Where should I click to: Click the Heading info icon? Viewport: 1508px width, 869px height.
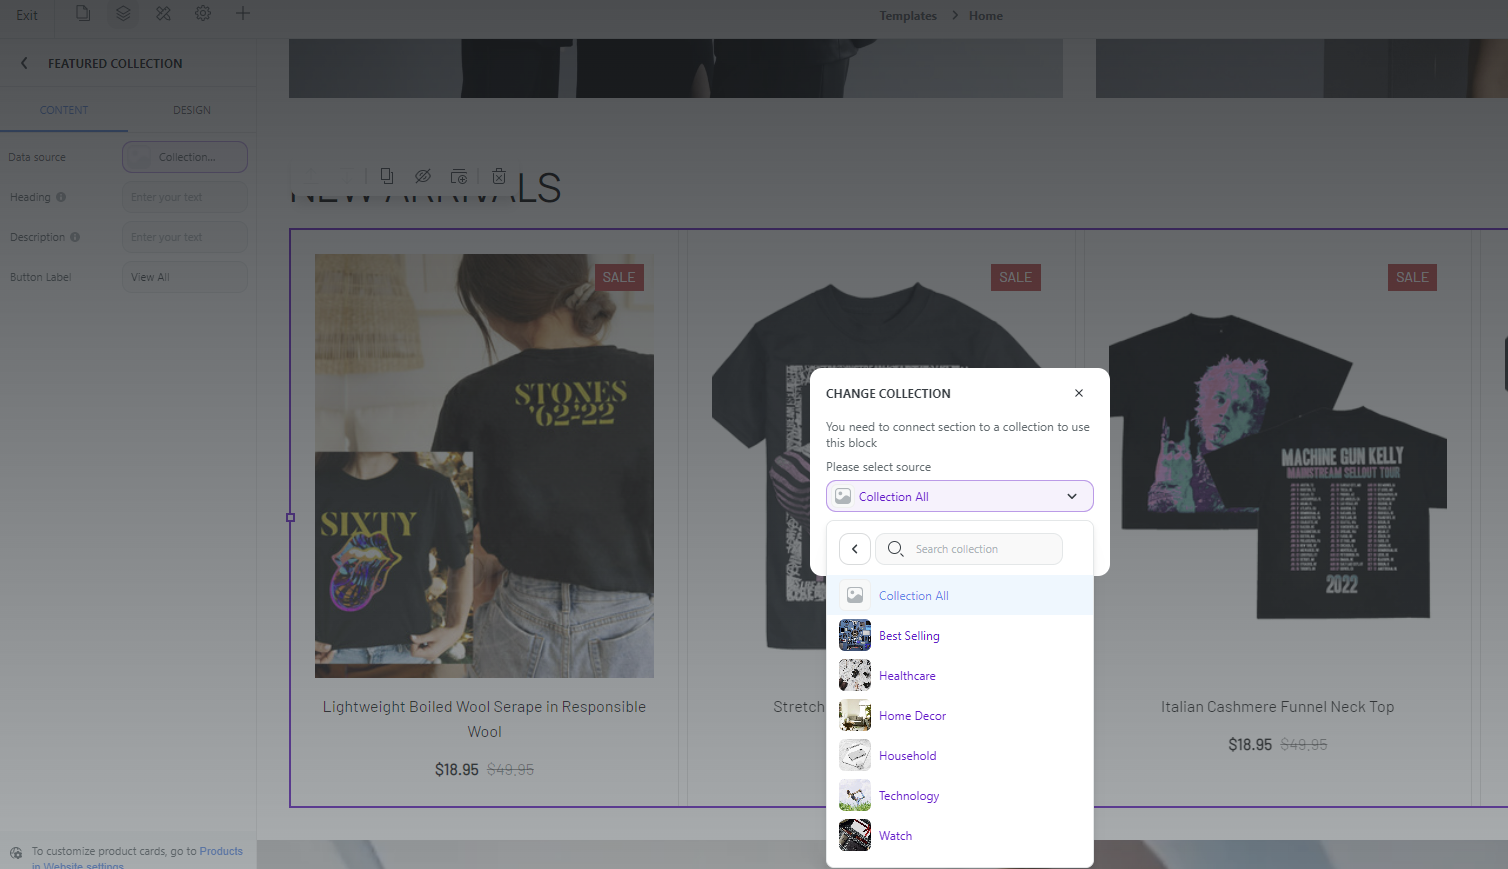pos(61,197)
